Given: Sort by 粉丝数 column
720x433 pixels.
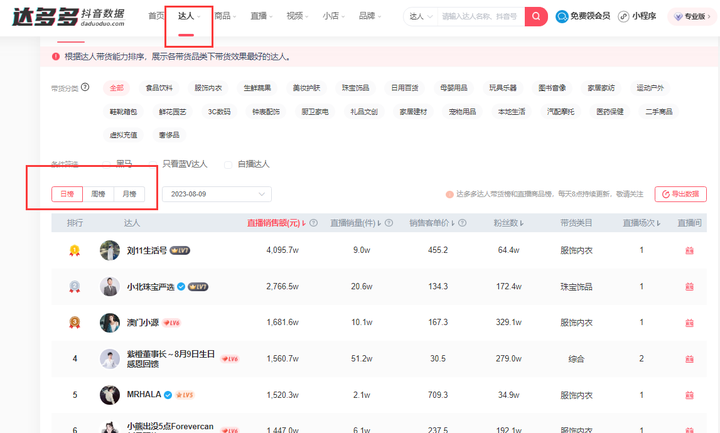Looking at the screenshot, I should coord(508,223).
